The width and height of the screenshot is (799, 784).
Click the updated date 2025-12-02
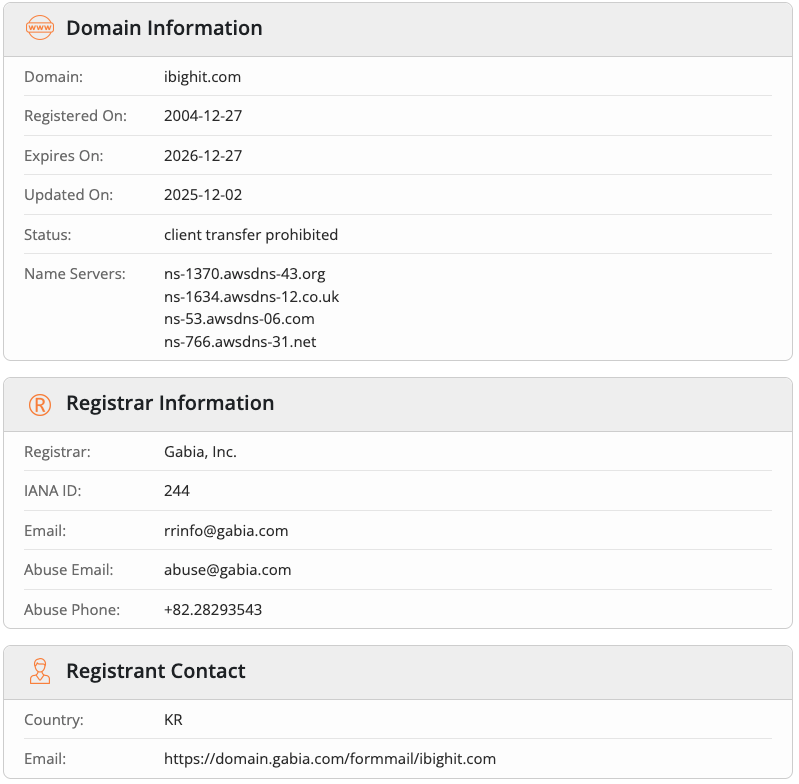203,195
